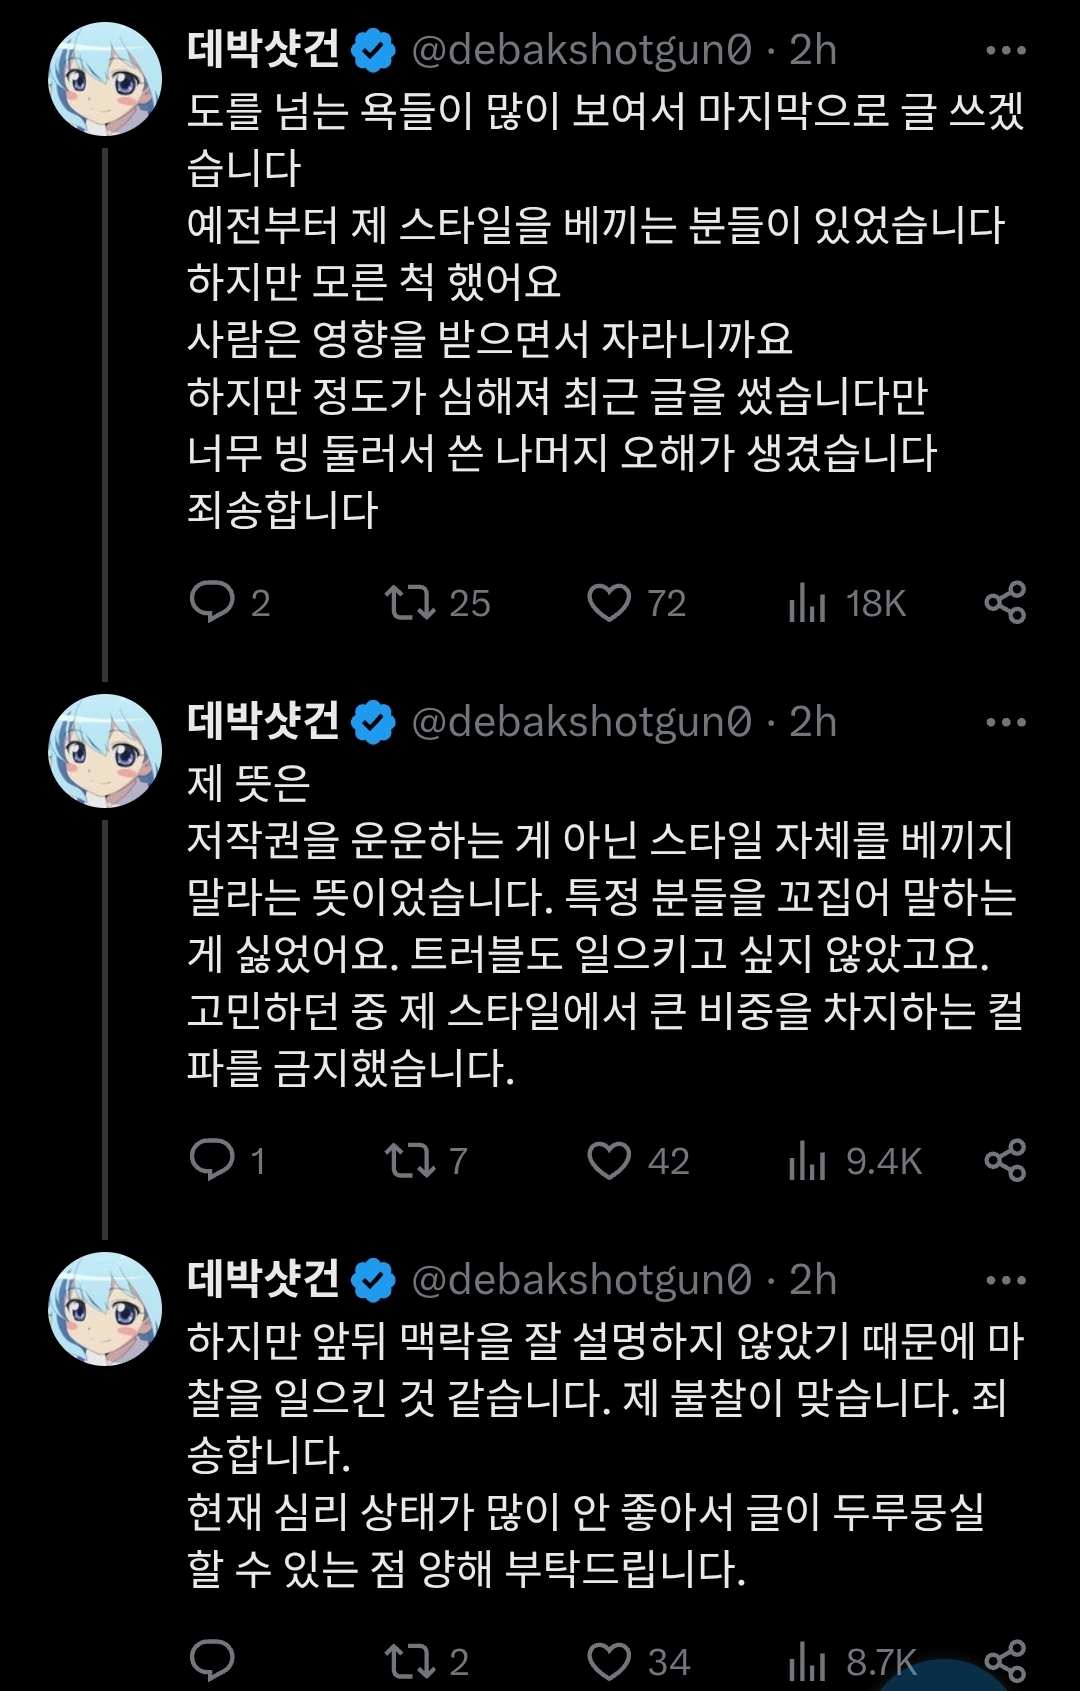1080x1691 pixels.
Task: Repost the third tweet with 2 reposts
Action: 410,1660
